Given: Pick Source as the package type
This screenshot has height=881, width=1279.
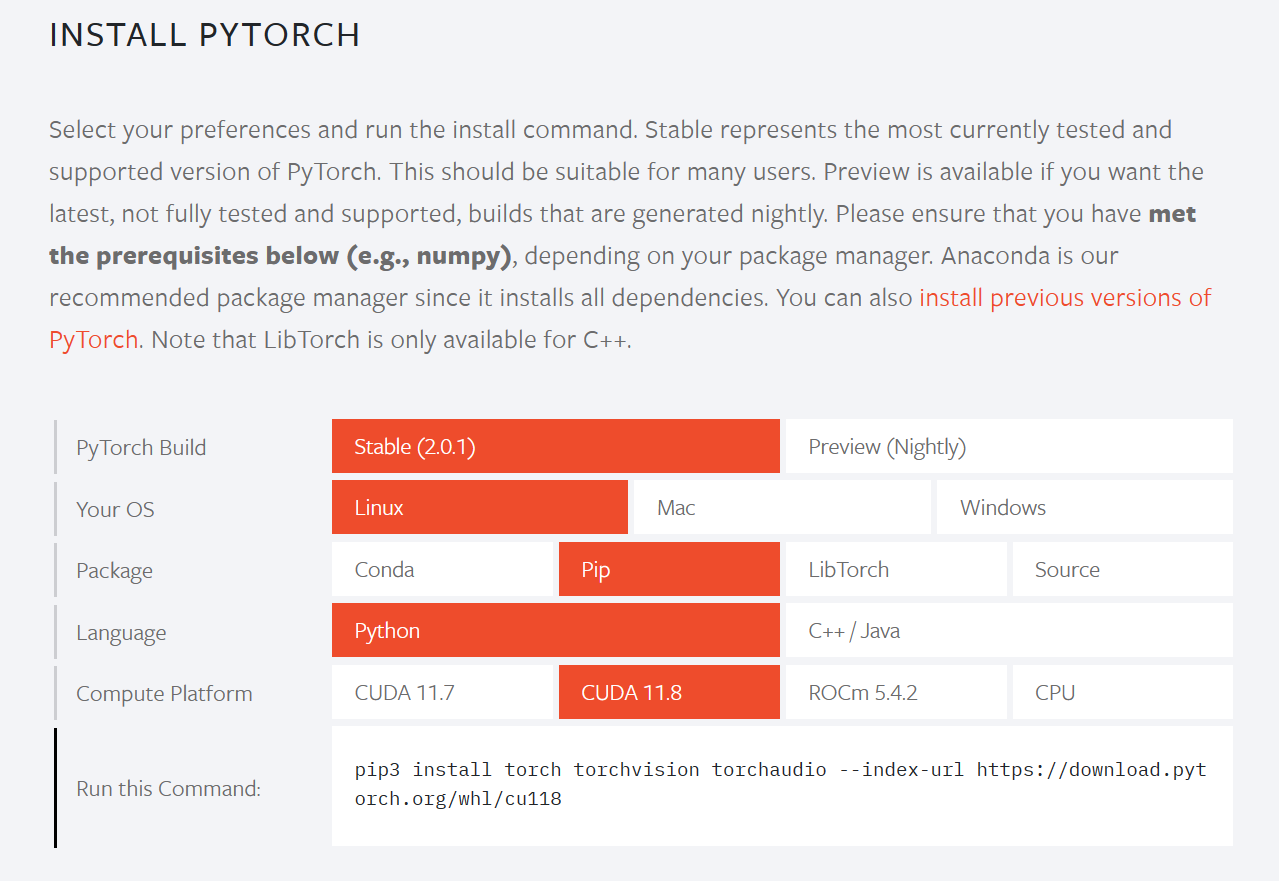Looking at the screenshot, I should coord(1123,569).
